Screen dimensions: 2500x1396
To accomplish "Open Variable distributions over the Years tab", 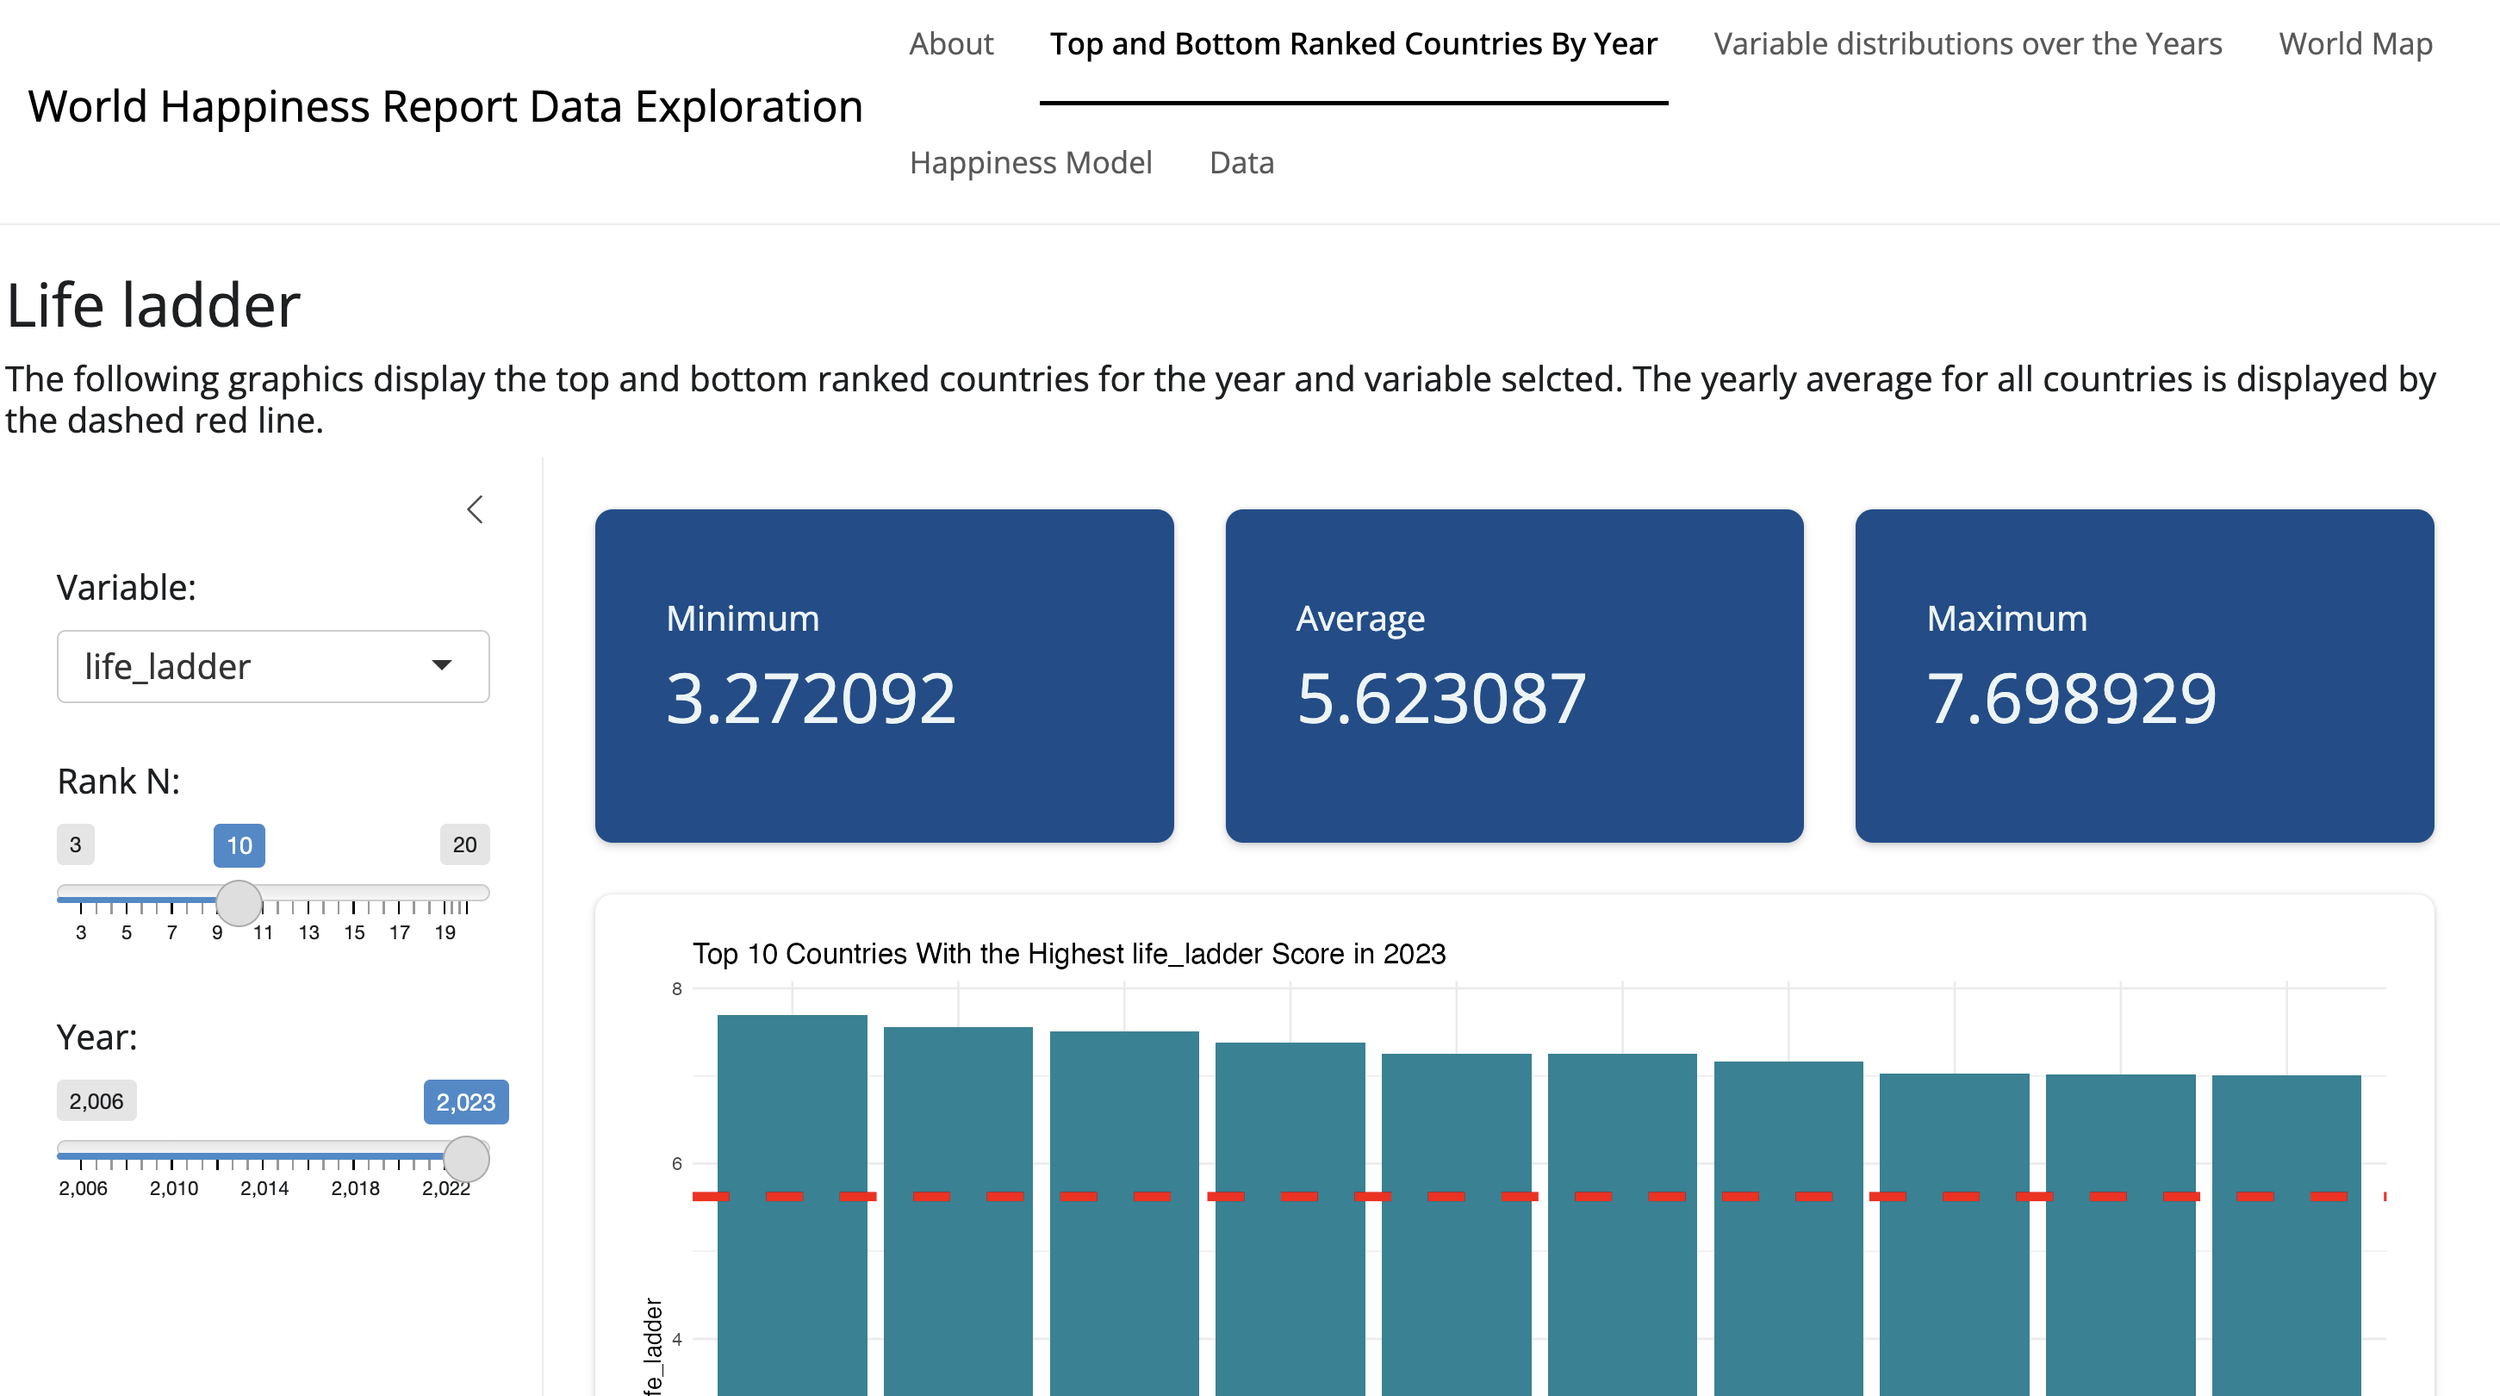I will (x=1967, y=44).
